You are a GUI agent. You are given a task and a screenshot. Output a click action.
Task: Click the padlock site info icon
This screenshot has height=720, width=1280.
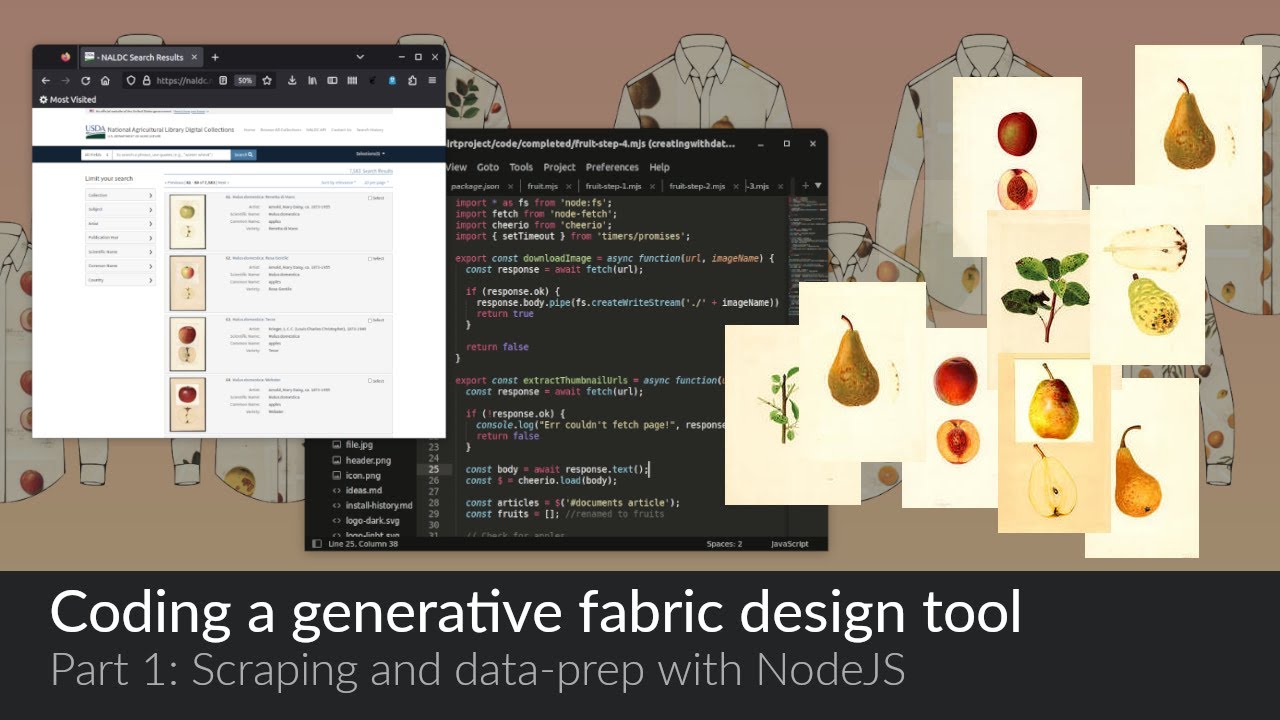click(x=146, y=80)
